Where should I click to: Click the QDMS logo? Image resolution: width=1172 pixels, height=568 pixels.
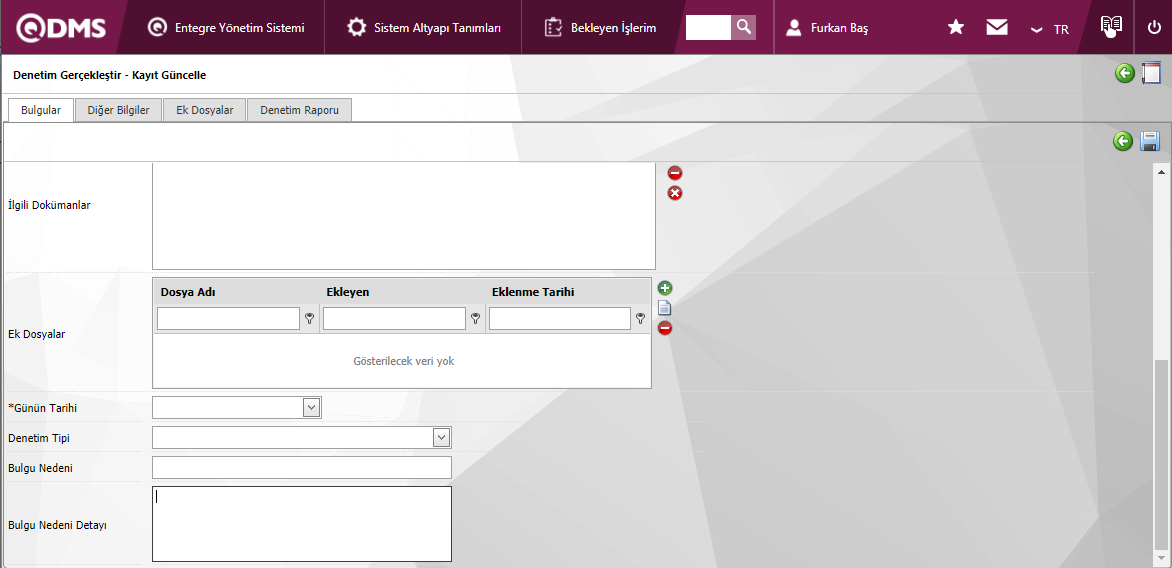tap(61, 28)
